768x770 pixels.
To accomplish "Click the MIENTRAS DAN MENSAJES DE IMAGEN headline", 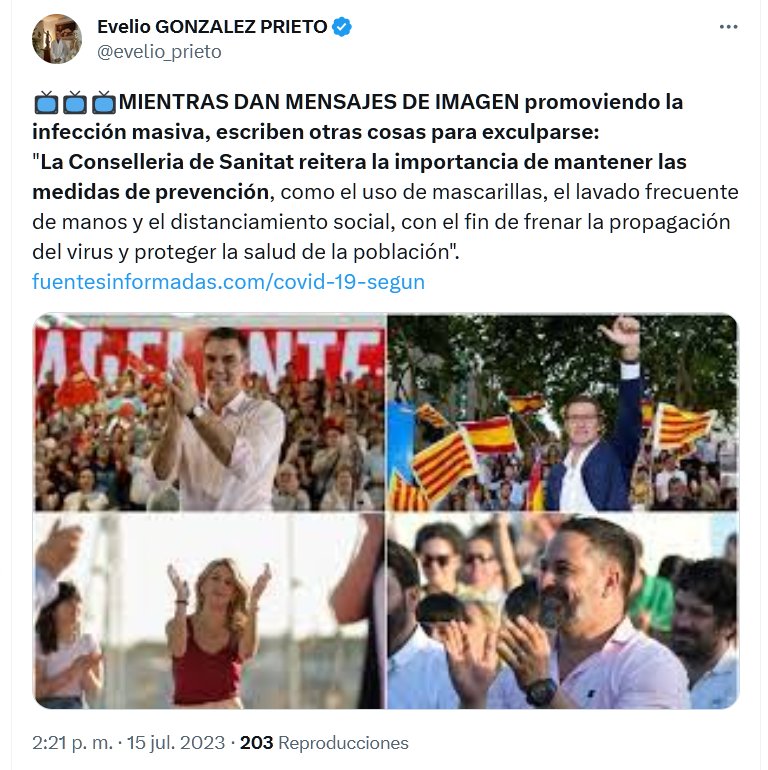I will (x=319, y=102).
